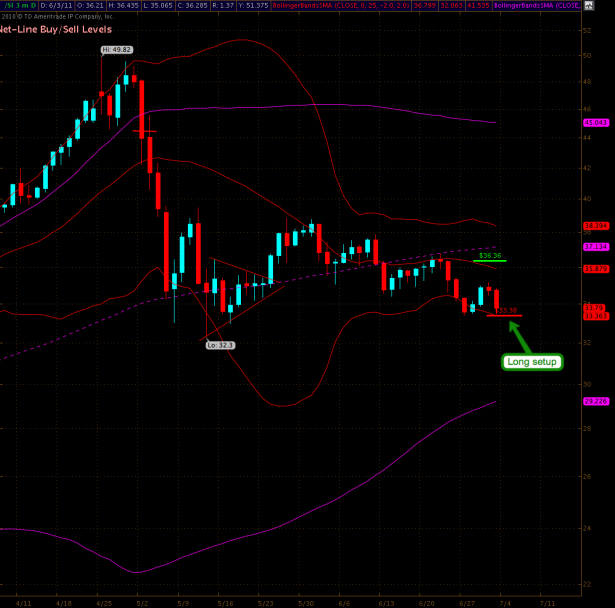Image resolution: width=615 pixels, height=608 pixels.
Task: Click the 35.879 red price tag
Action: tap(596, 267)
